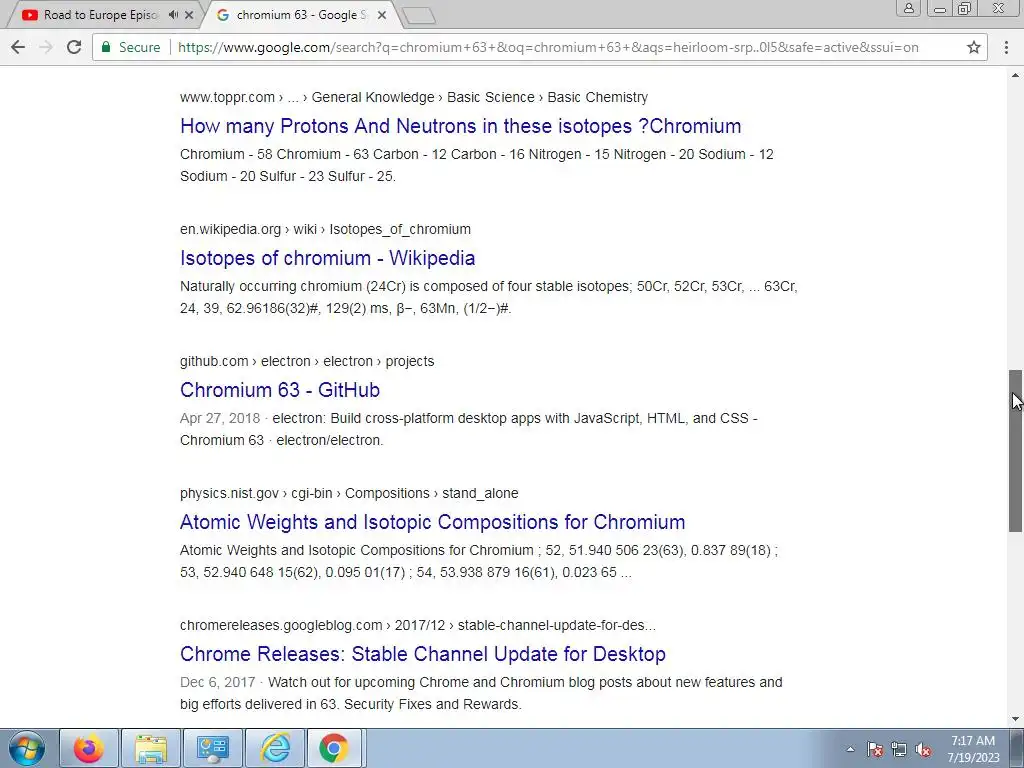Image resolution: width=1024 pixels, height=768 pixels.
Task: Select the chromium 63 - Google Search tab
Action: point(301,14)
